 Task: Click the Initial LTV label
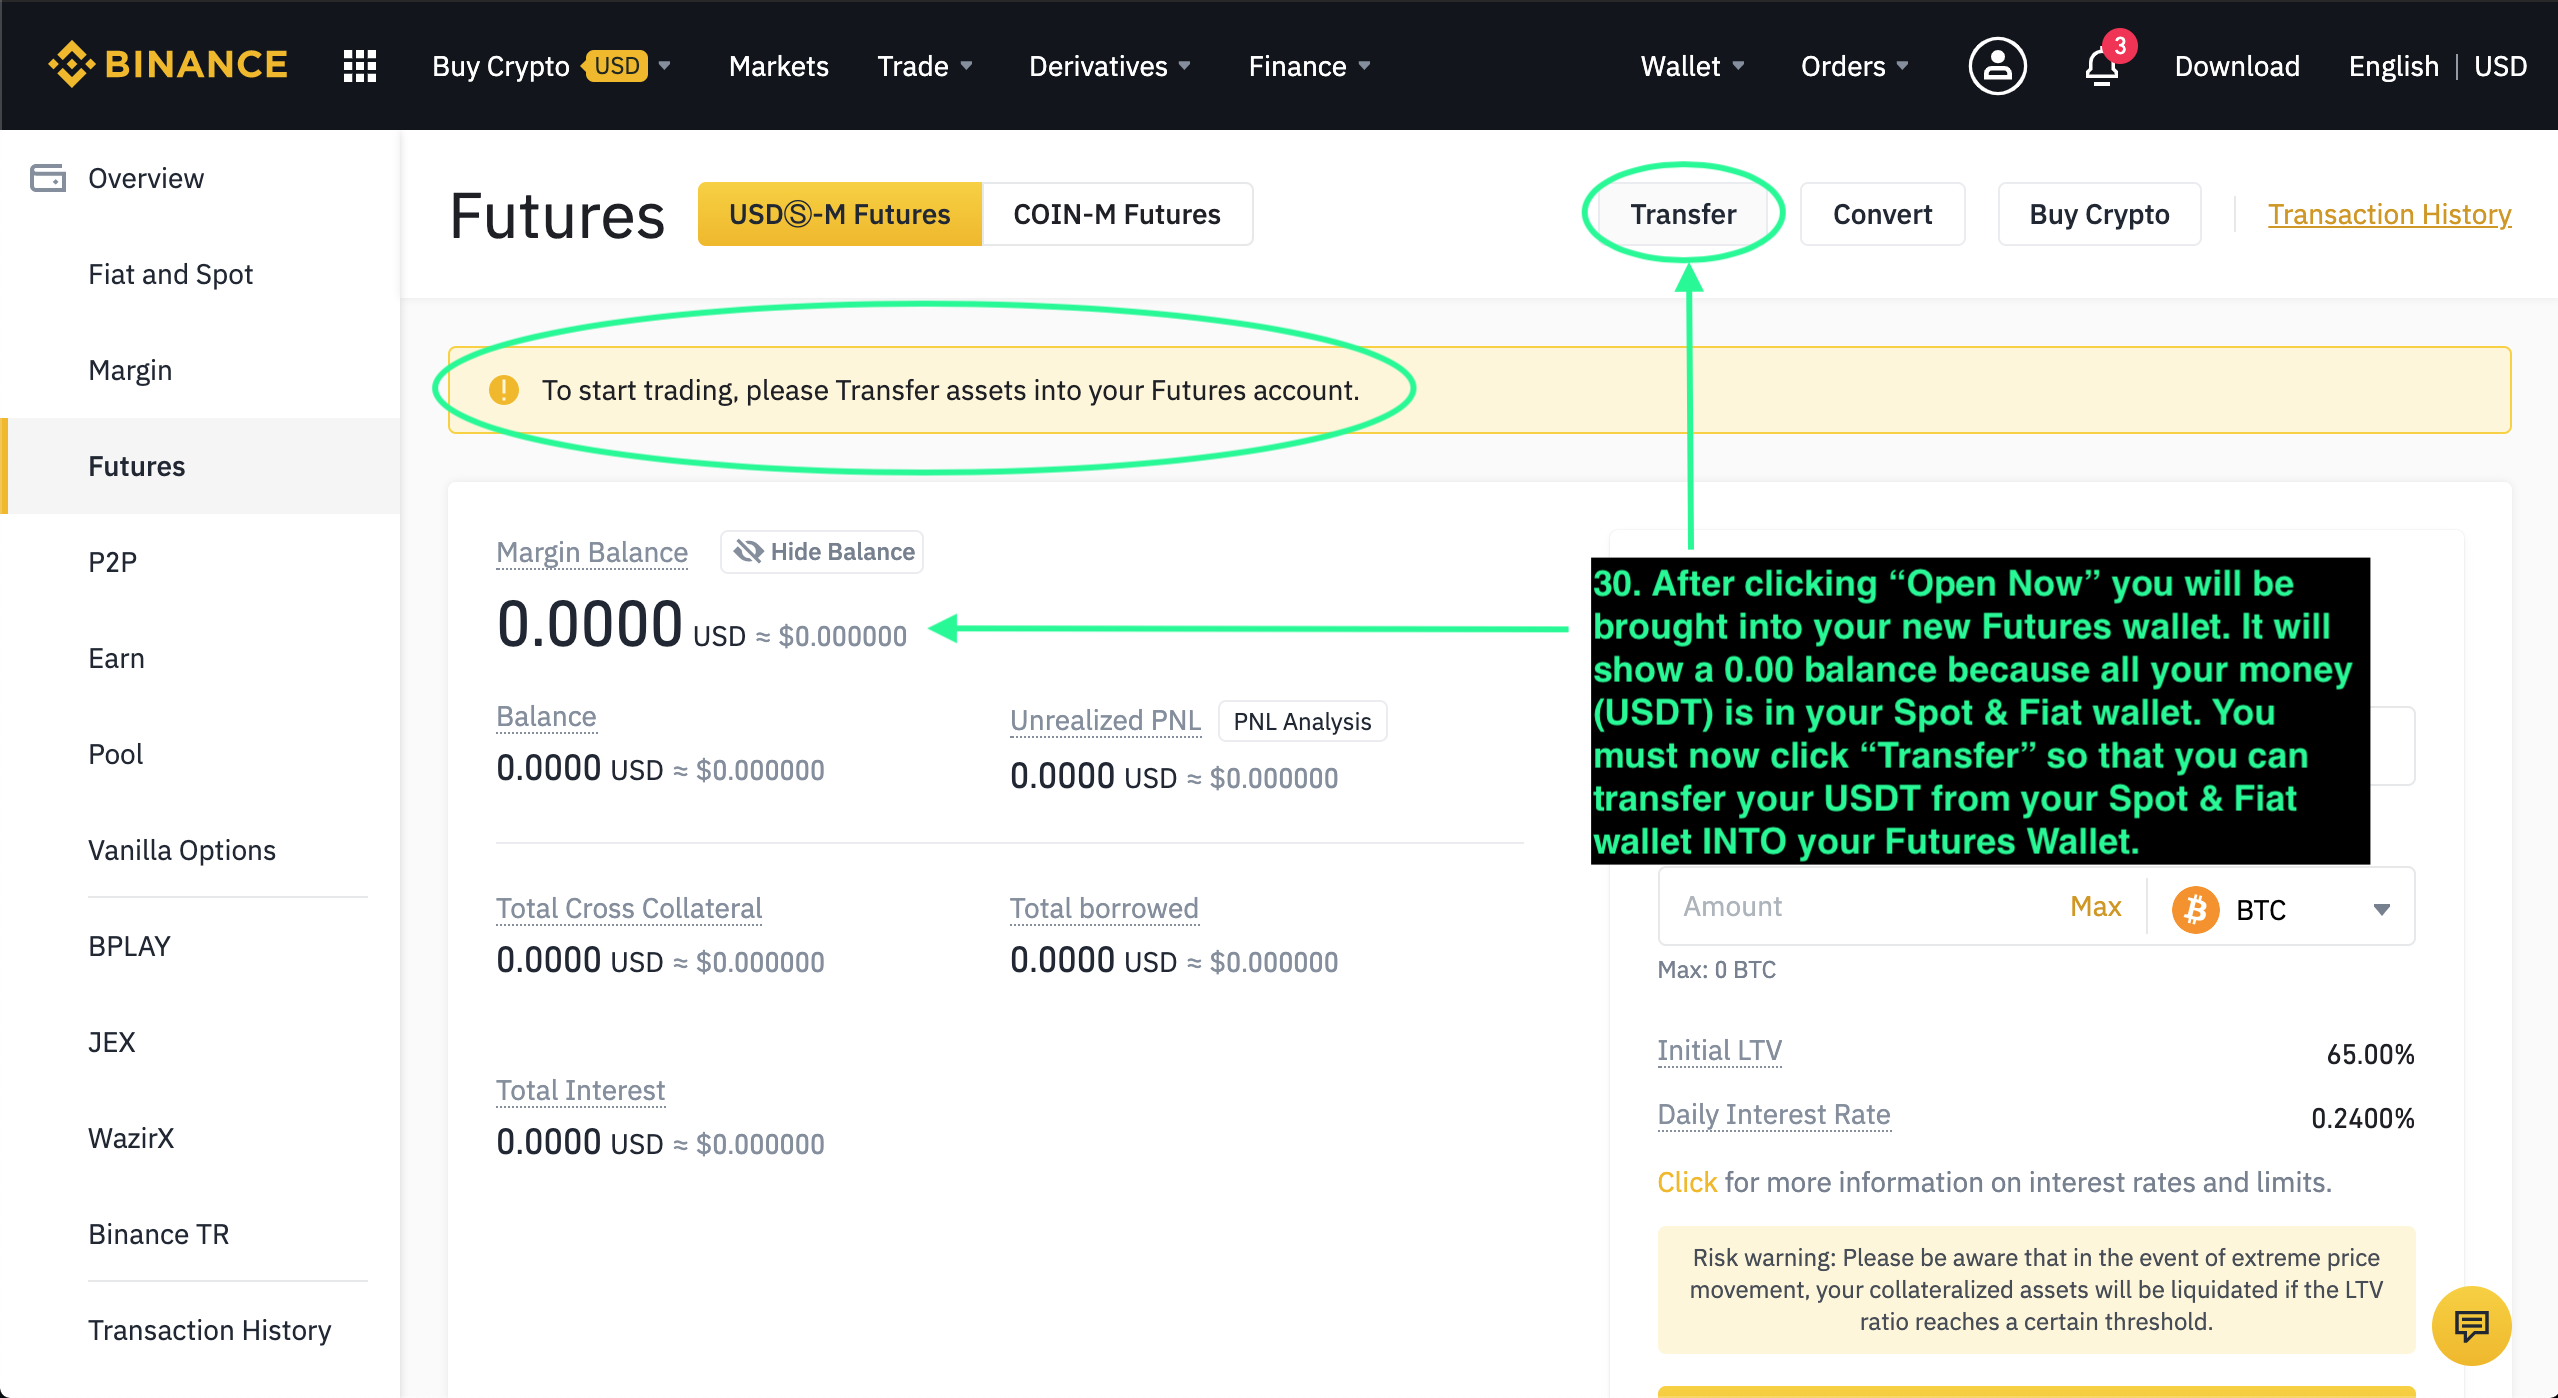tap(1719, 1050)
